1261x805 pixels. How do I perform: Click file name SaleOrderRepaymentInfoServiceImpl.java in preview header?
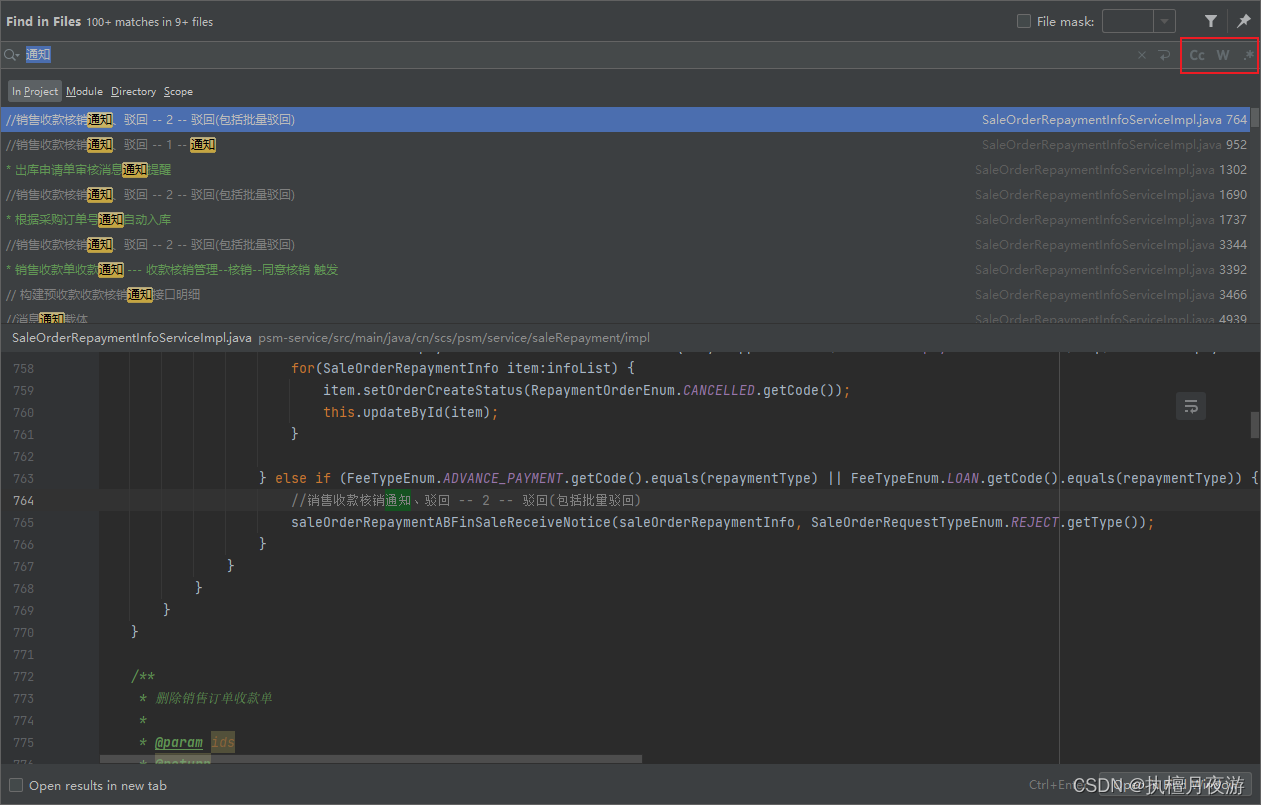[x=131, y=338]
